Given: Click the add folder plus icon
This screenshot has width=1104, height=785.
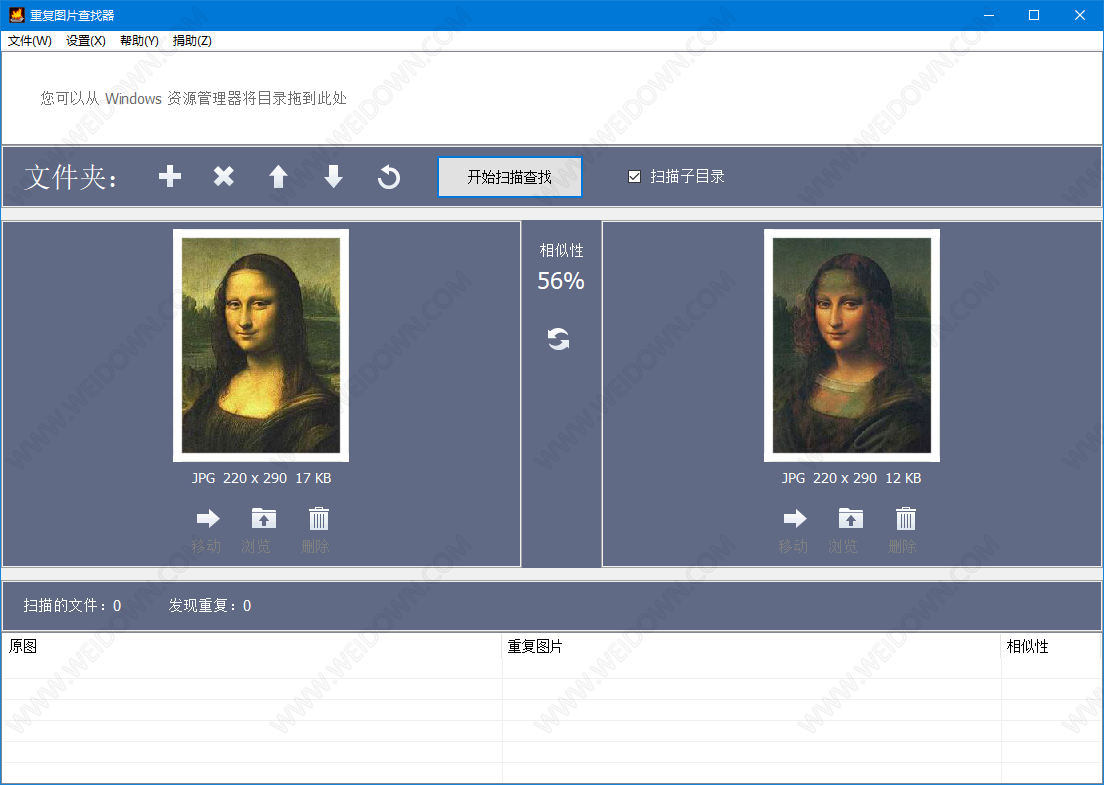Looking at the screenshot, I should pyautogui.click(x=170, y=176).
